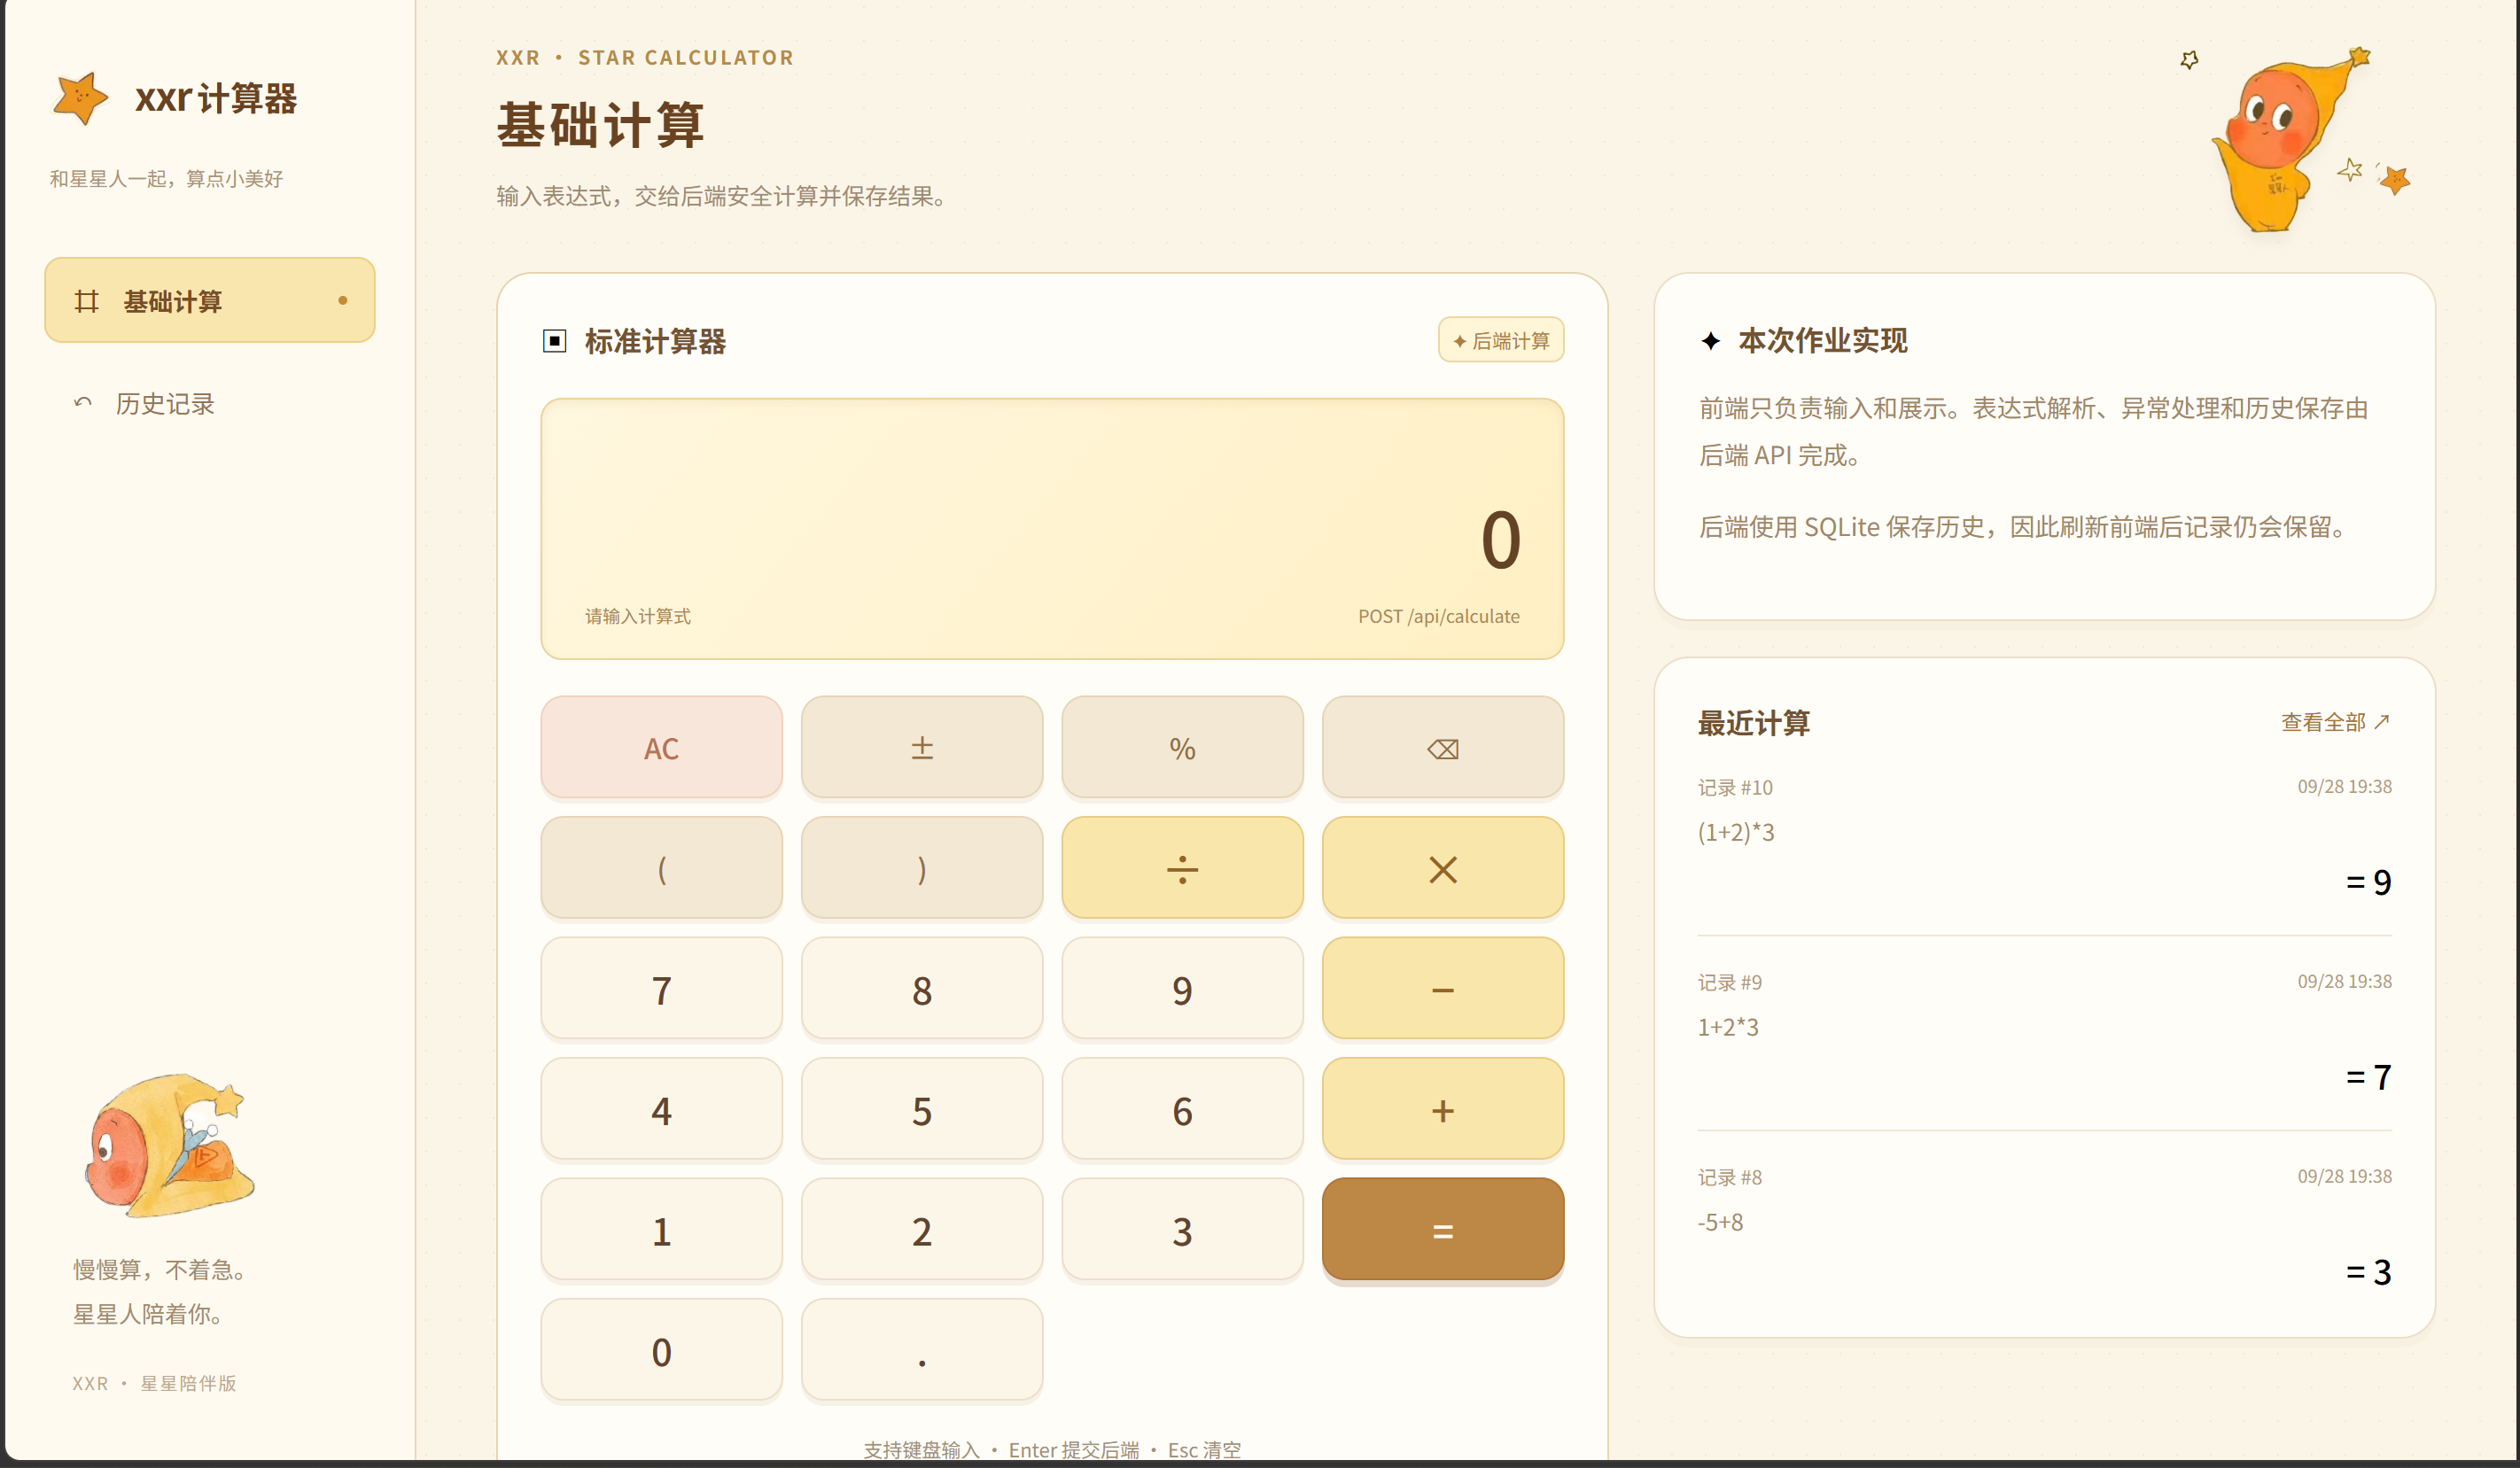Click the star logo beside xxr 计算器
The image size is (2520, 1468).
[x=81, y=98]
